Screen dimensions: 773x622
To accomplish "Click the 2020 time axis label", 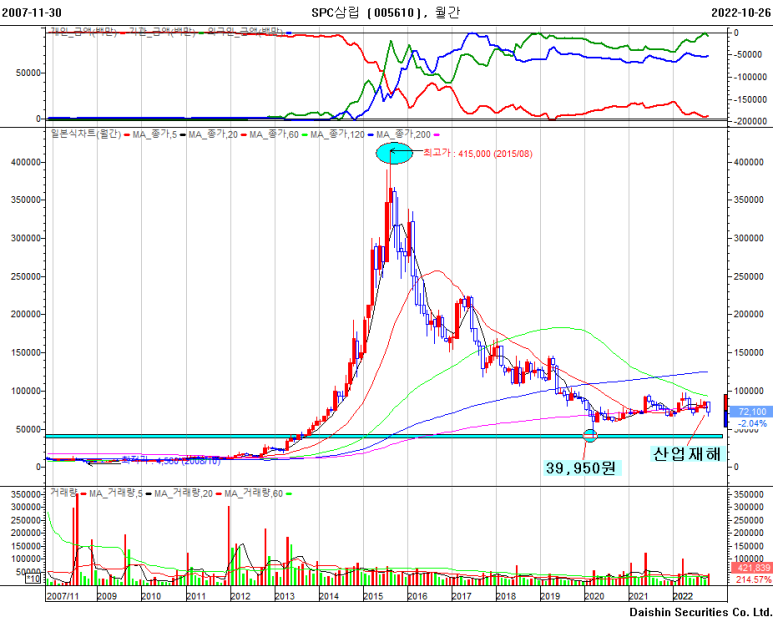I will pyautogui.click(x=594, y=596).
